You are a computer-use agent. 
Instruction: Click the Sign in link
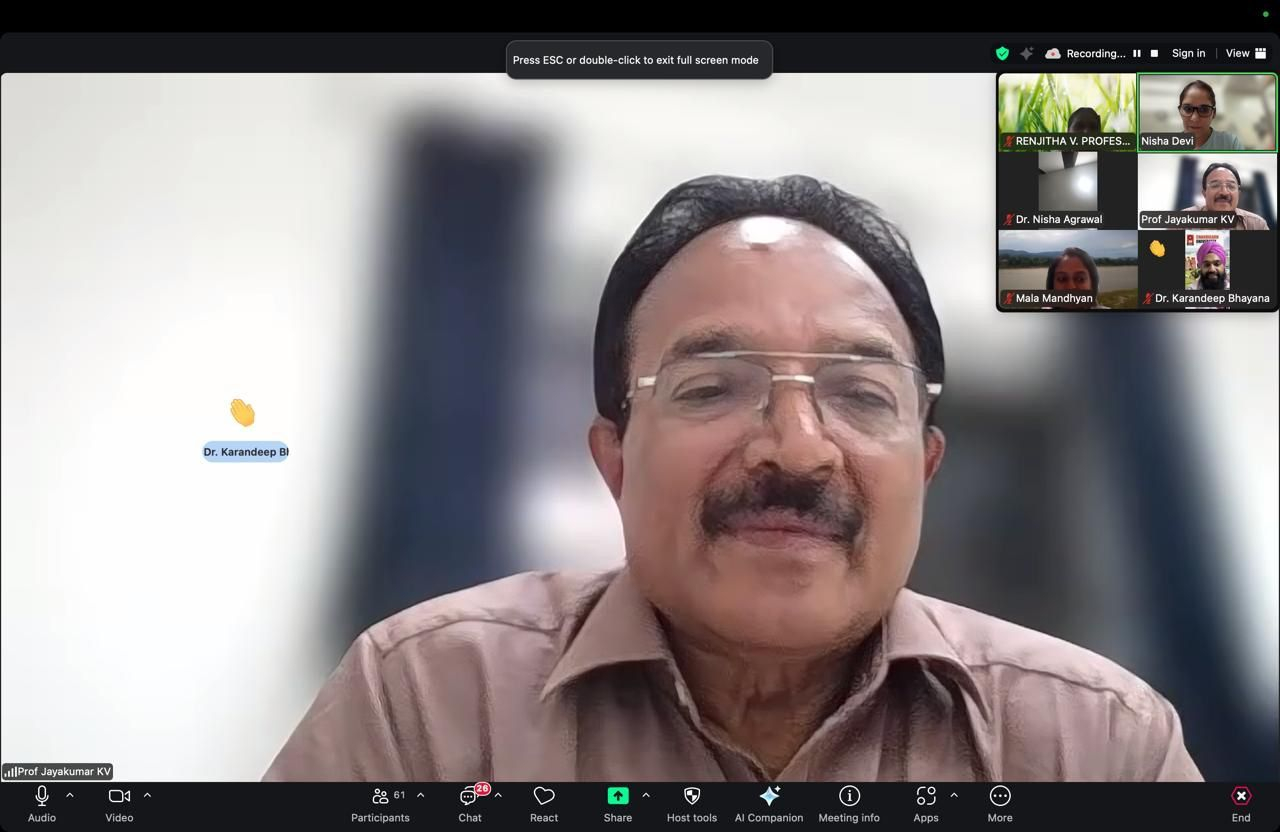[1188, 54]
